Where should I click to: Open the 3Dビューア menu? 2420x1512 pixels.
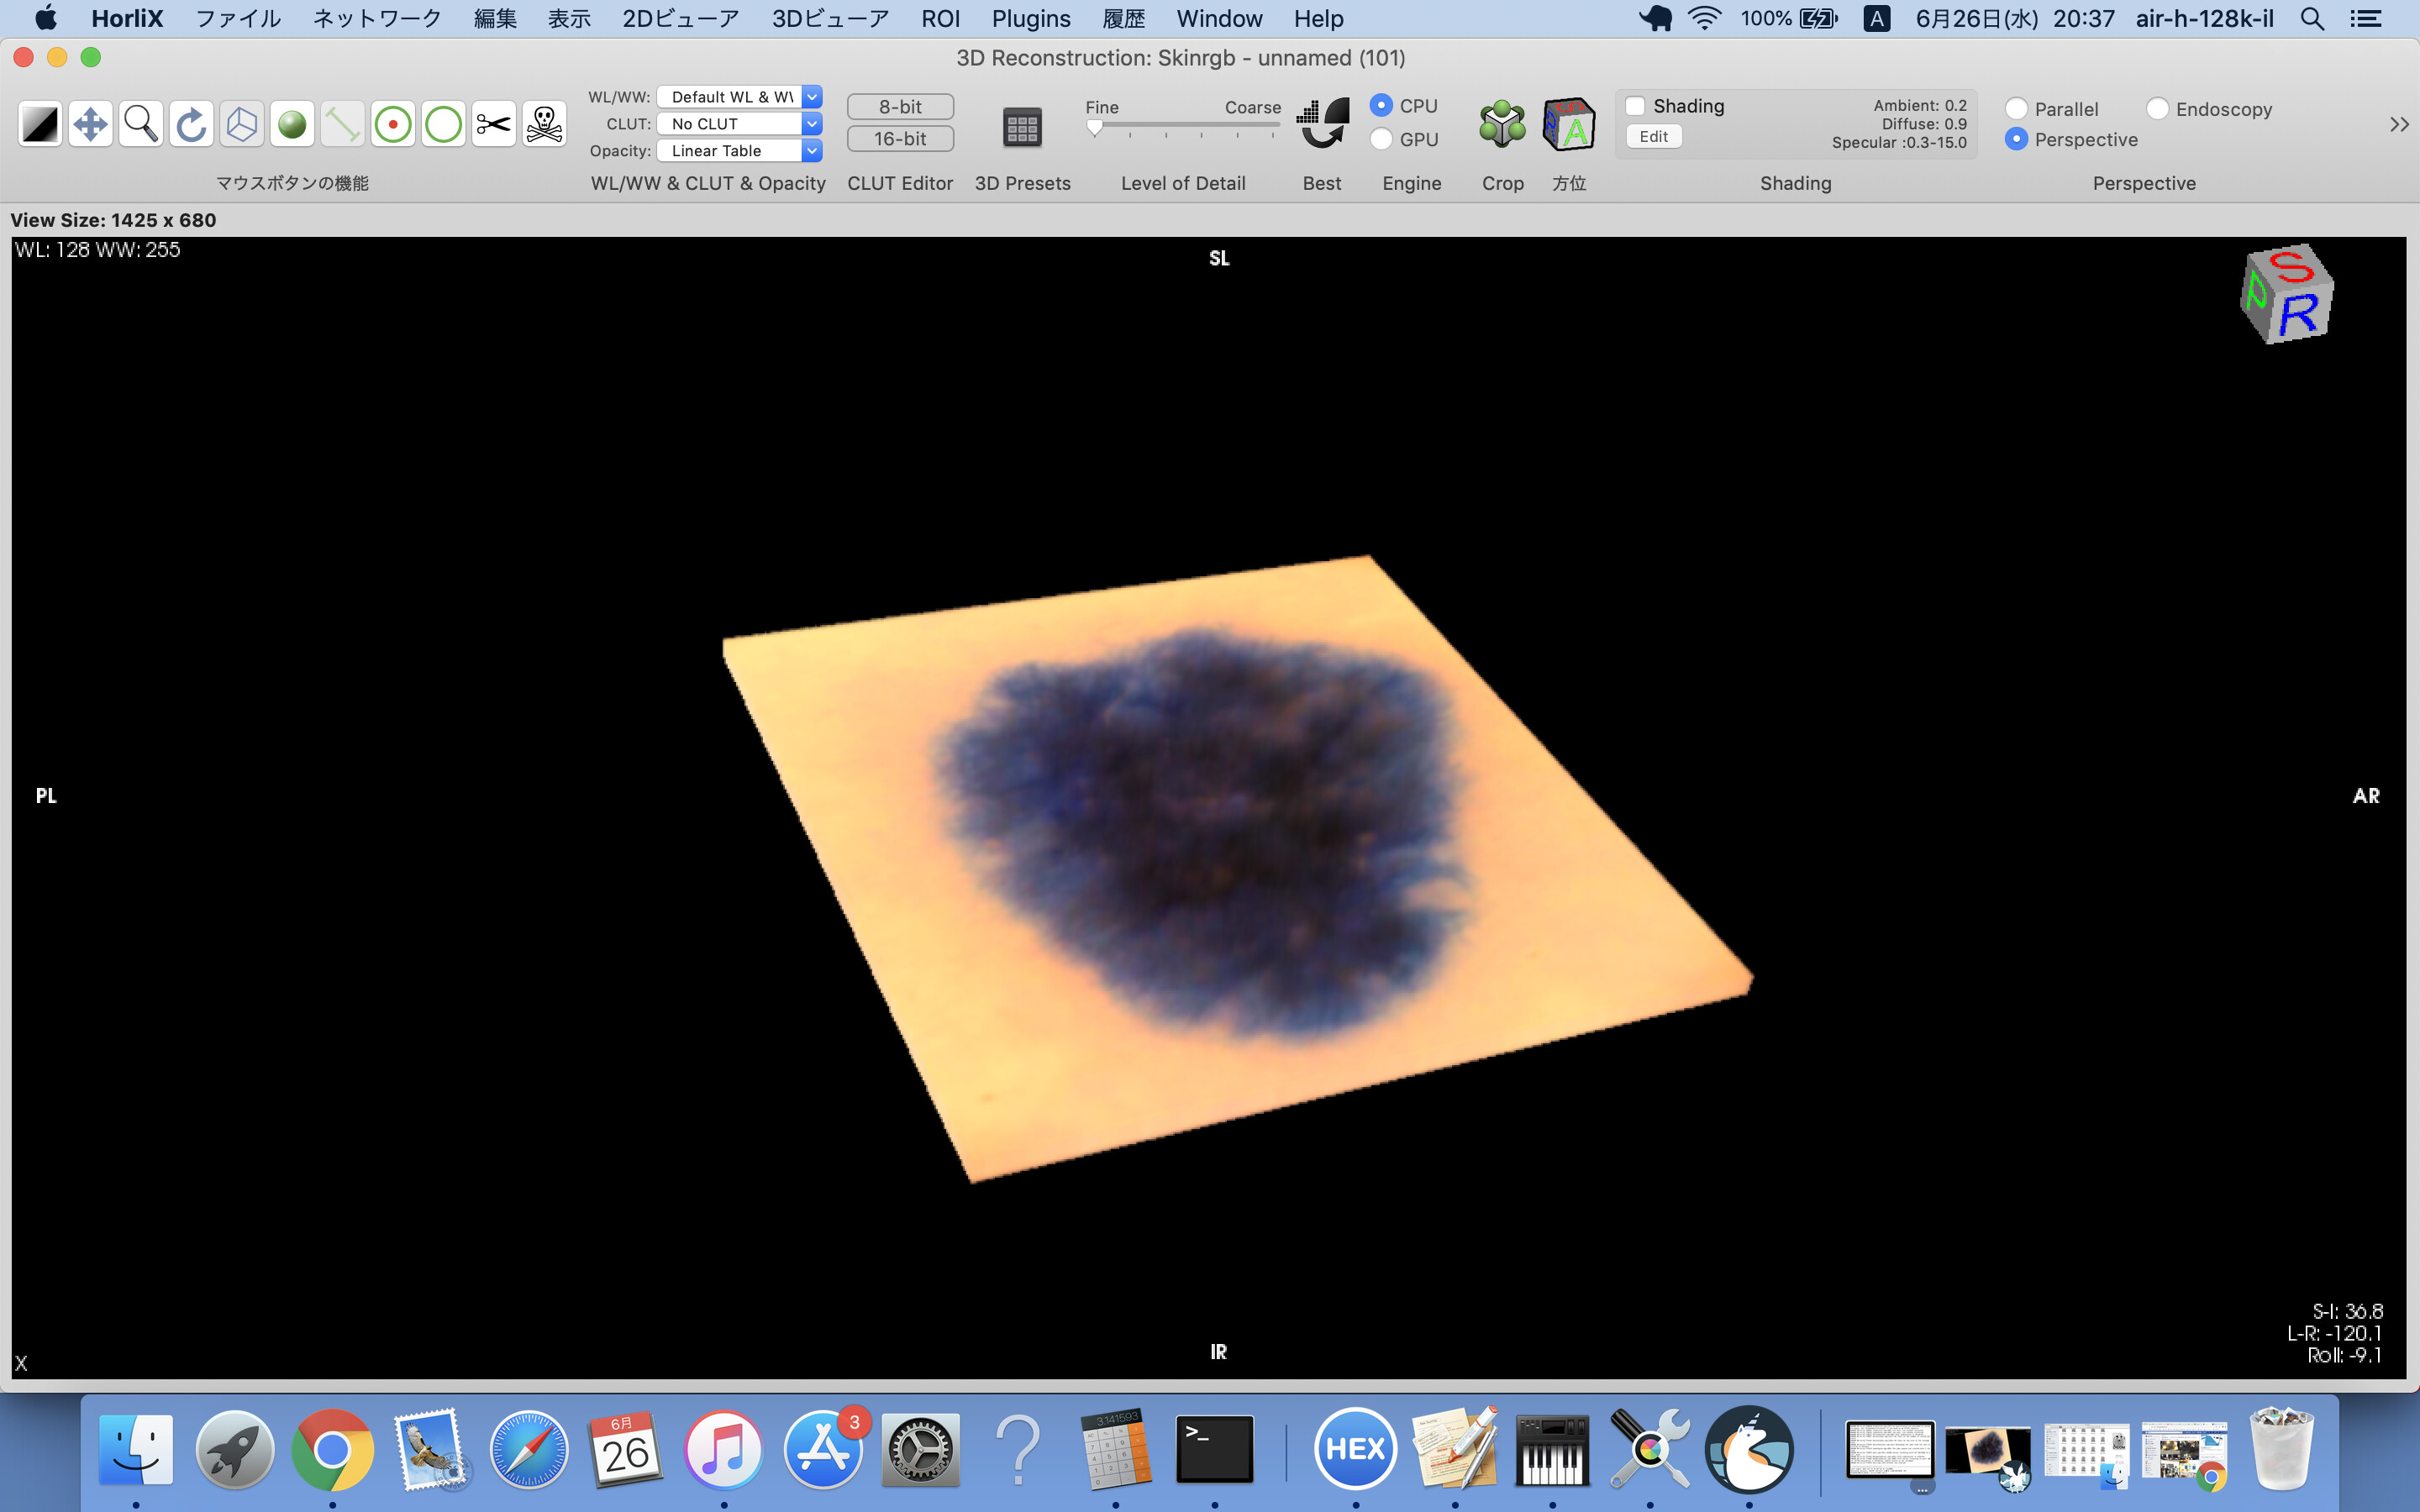coord(830,18)
